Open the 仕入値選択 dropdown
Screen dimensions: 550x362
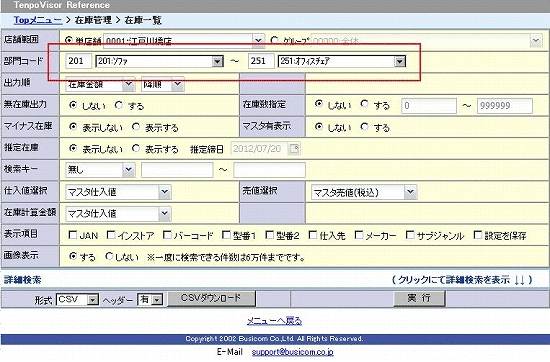pyautogui.click(x=118, y=192)
